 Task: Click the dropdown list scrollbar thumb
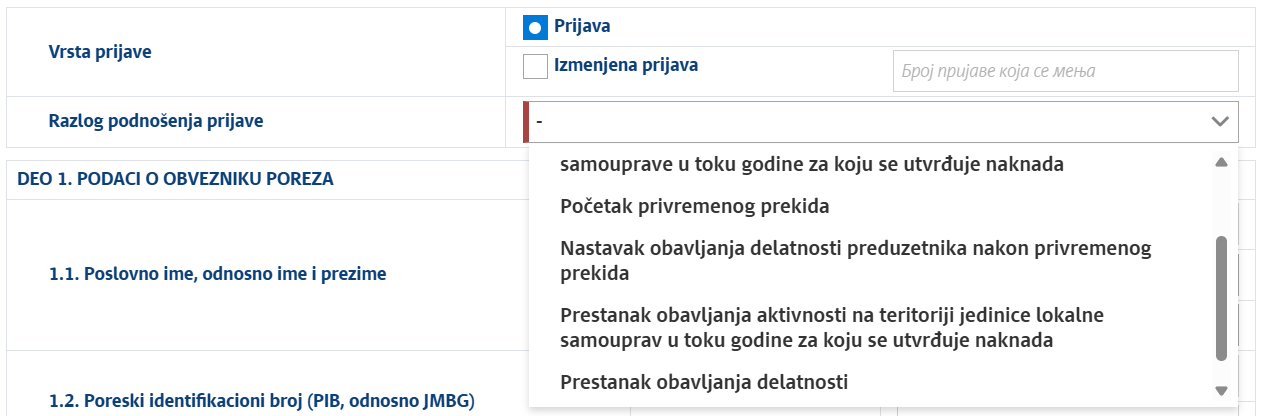coord(1220,298)
